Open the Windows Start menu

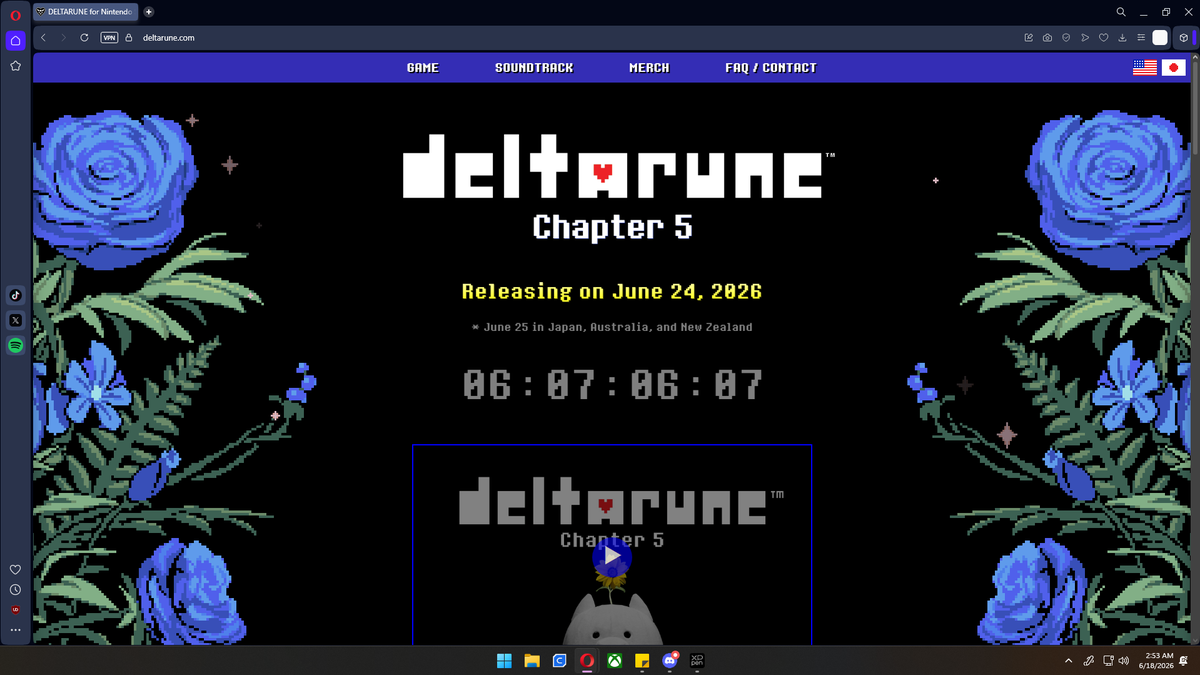504,660
